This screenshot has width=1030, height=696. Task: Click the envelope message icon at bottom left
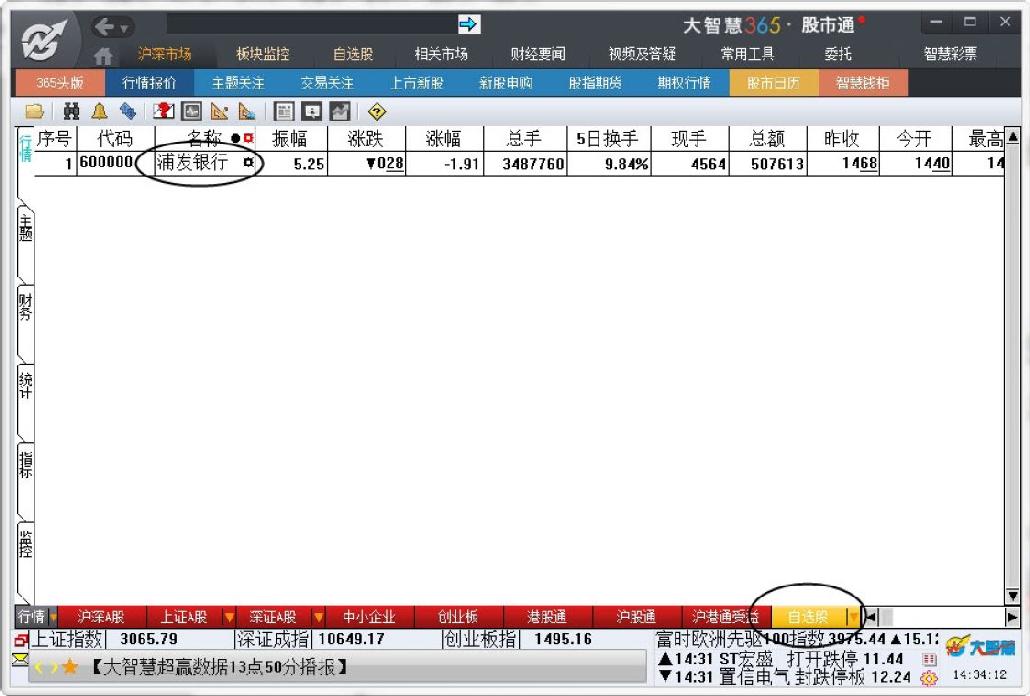tap(20, 659)
